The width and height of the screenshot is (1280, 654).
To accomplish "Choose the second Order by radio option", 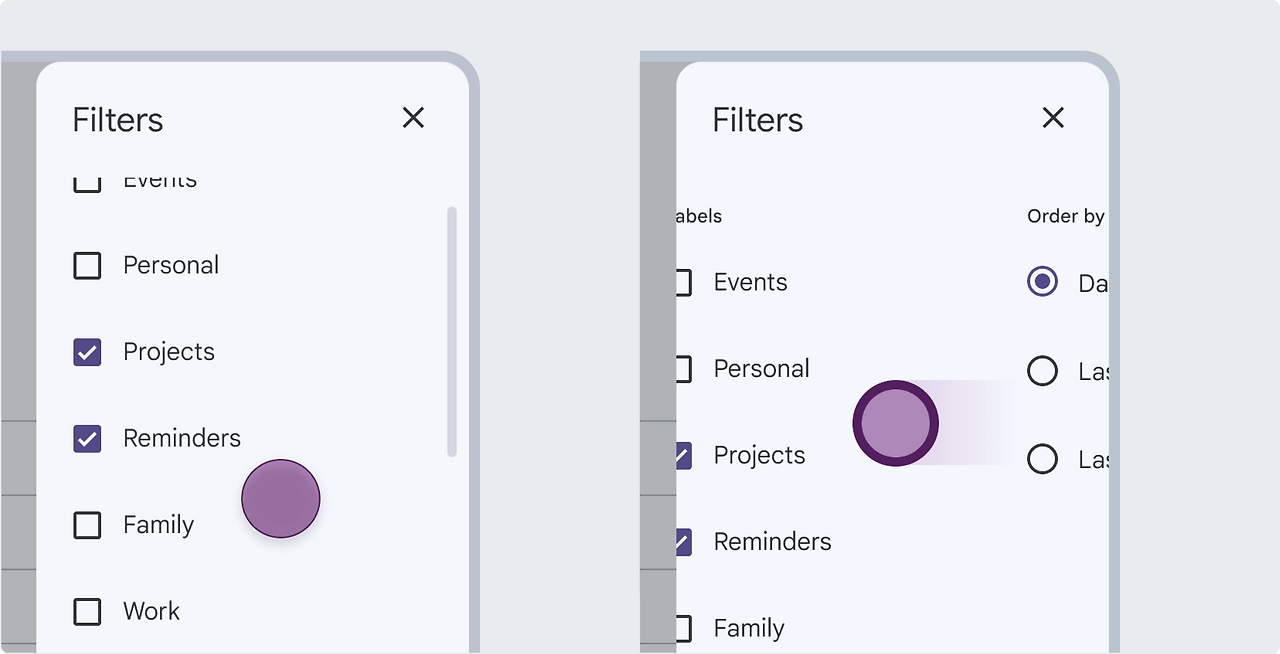I will [x=1042, y=371].
